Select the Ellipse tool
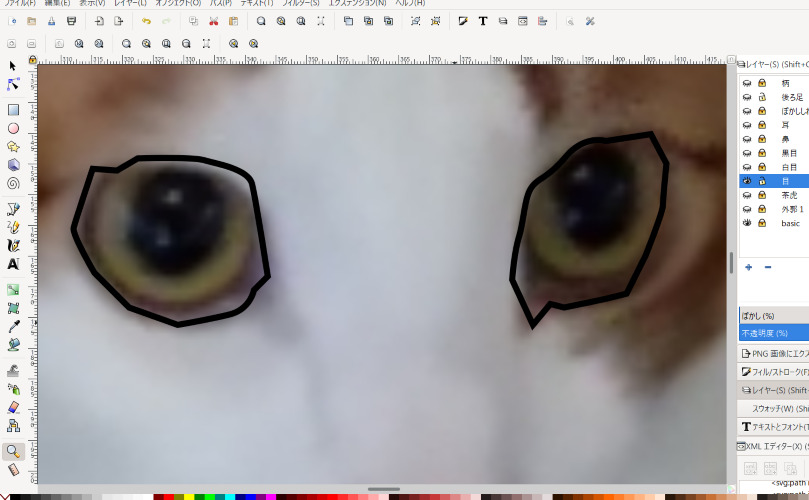This screenshot has height=500, width=809. pos(13,128)
